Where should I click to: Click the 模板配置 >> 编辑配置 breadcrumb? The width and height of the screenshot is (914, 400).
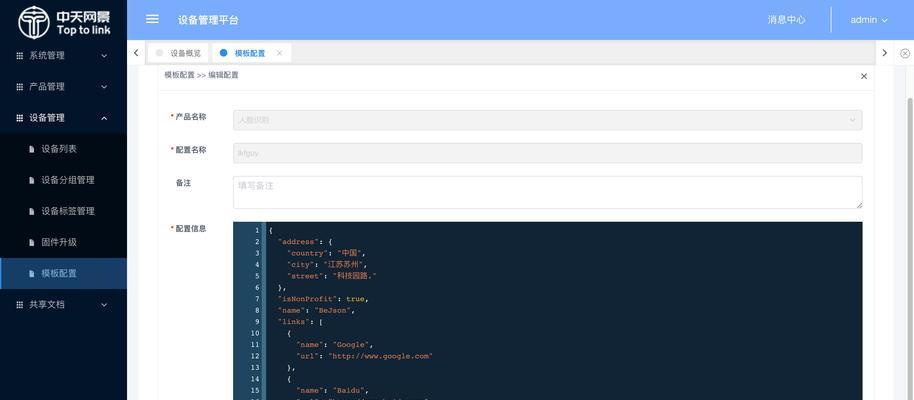[201, 75]
